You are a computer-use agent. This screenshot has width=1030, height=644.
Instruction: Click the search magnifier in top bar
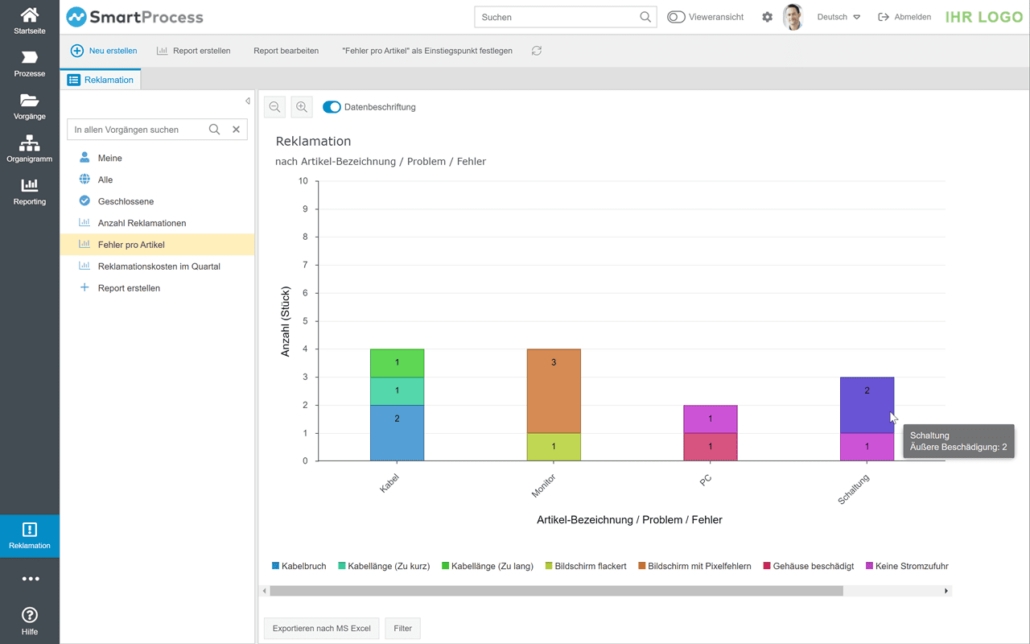coord(645,17)
